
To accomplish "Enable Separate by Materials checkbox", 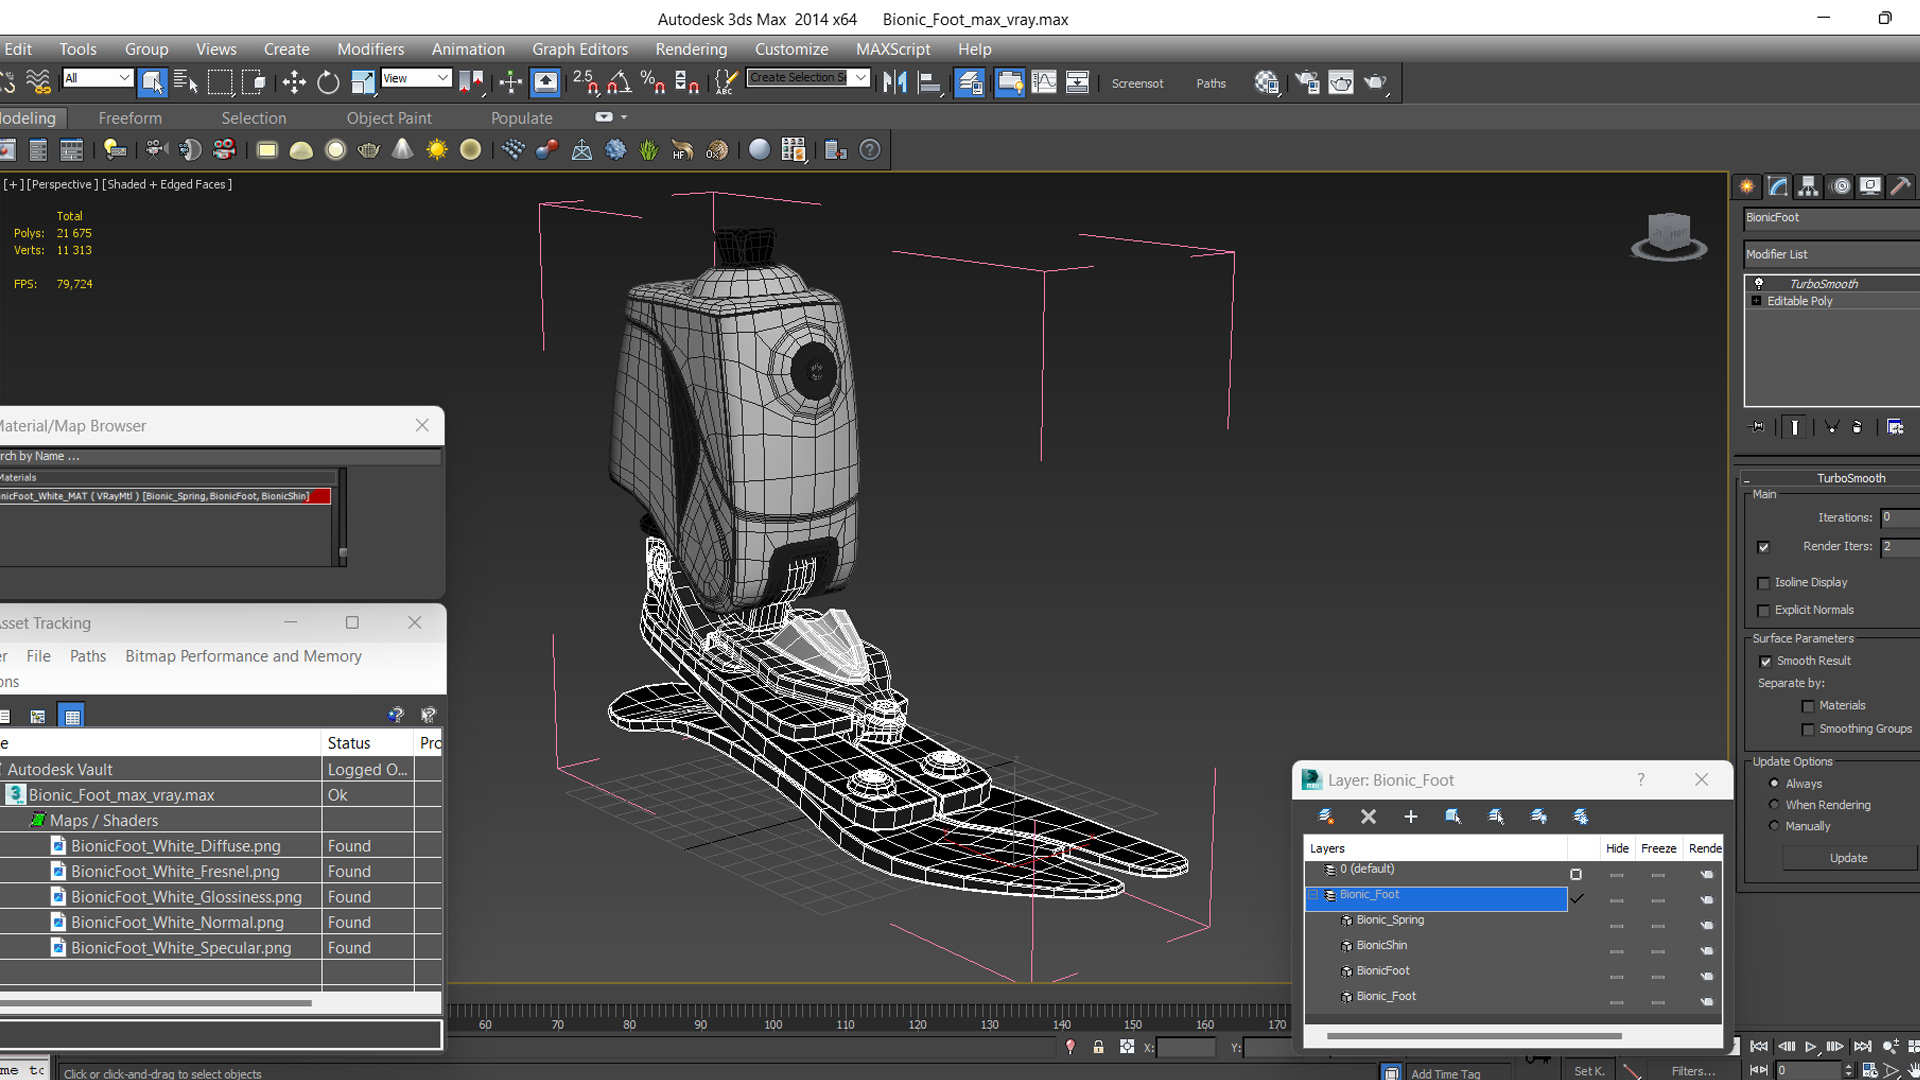I will 1808,707.
